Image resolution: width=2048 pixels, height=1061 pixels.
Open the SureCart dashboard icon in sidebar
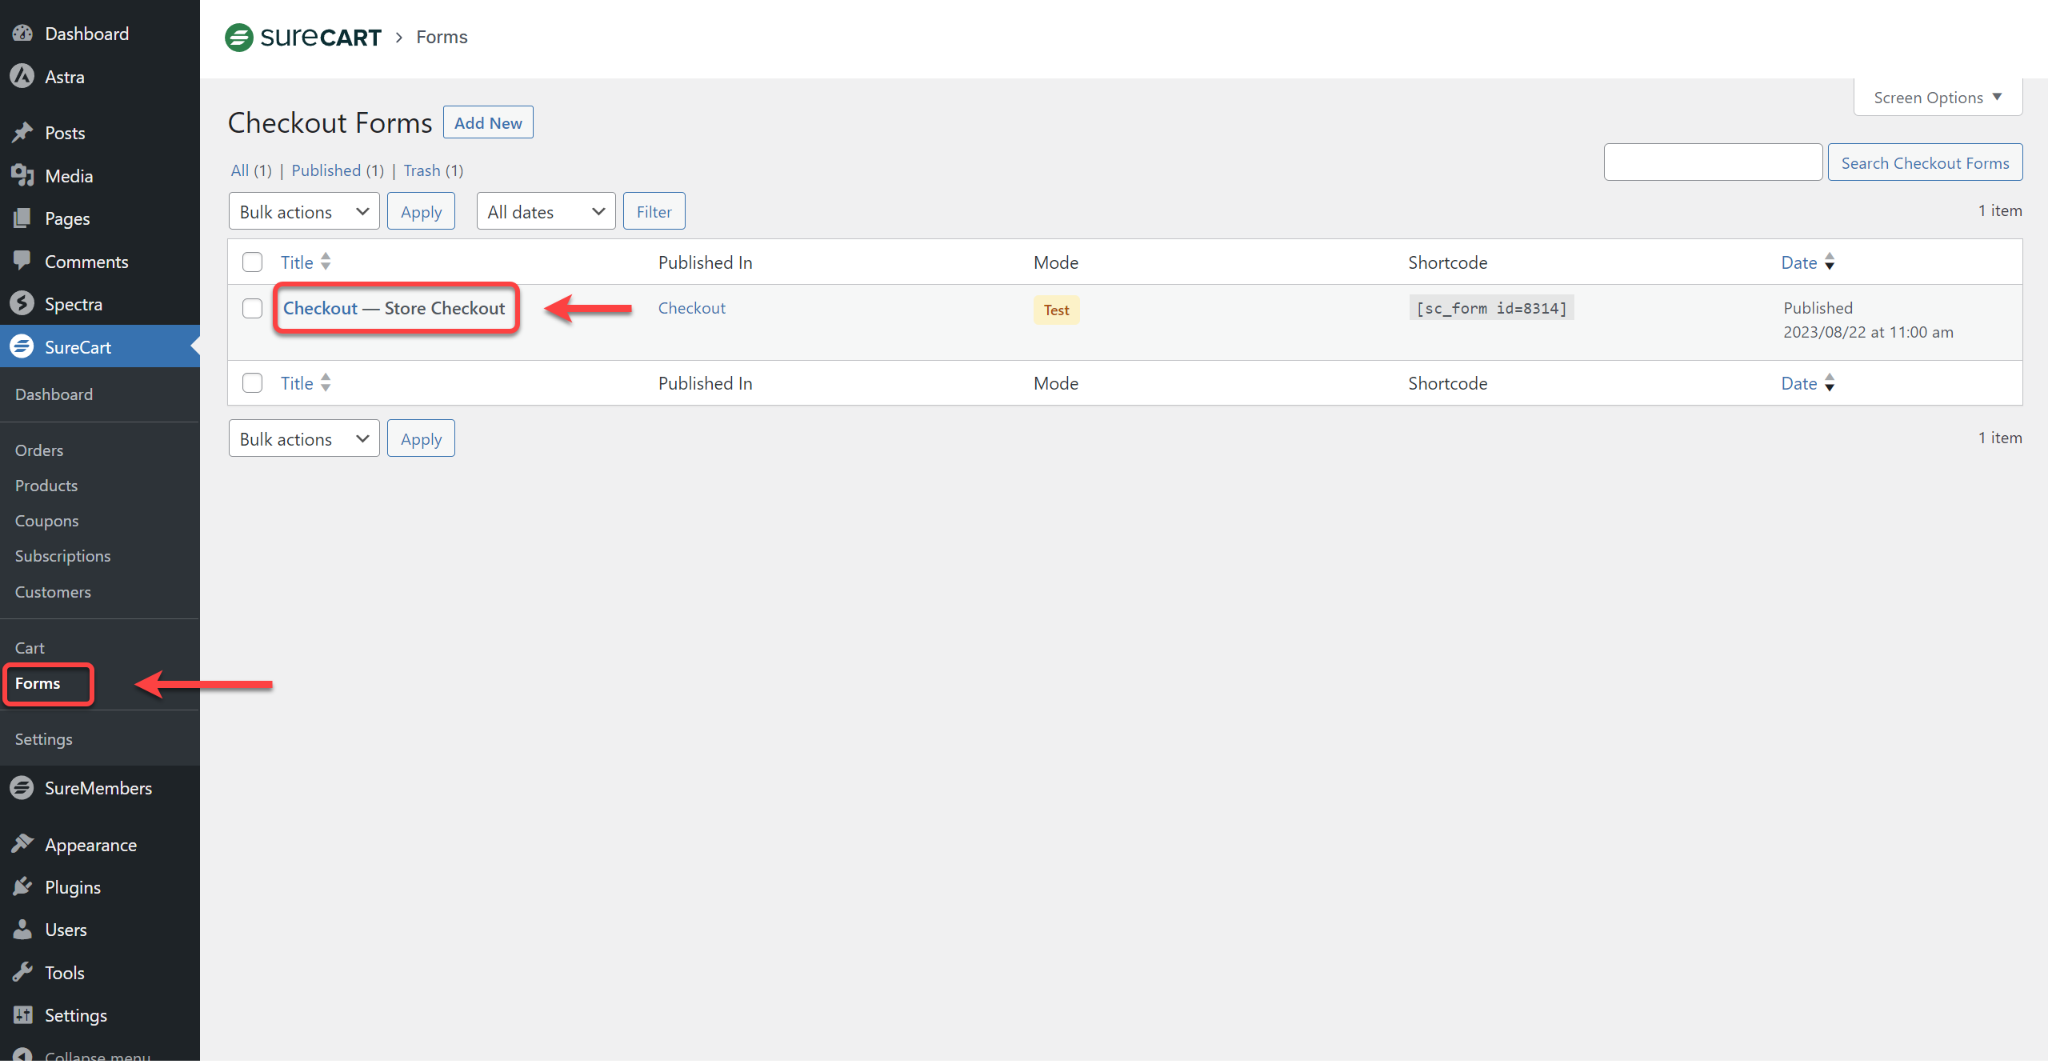click(x=22, y=346)
